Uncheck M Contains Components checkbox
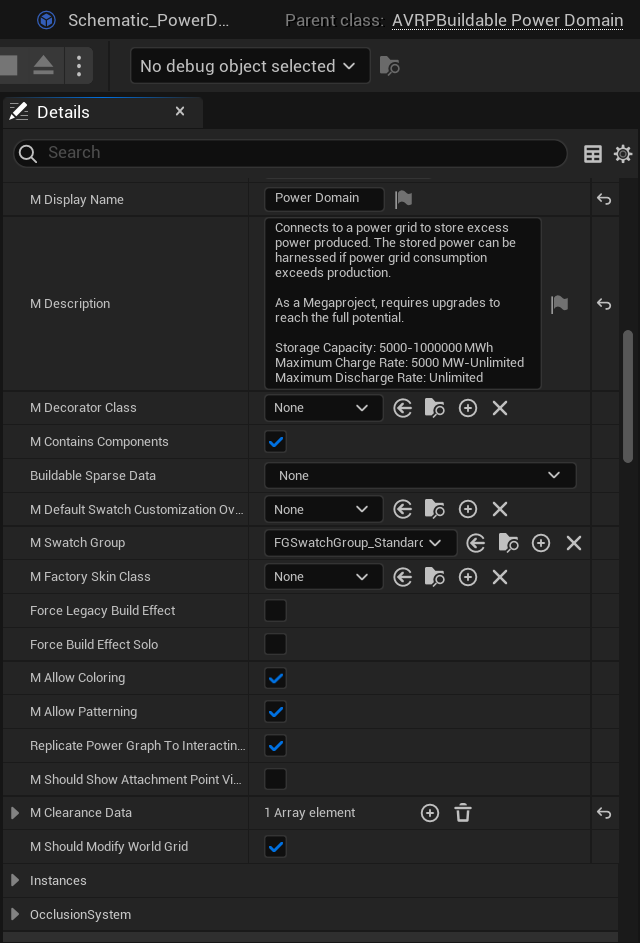The width and height of the screenshot is (640, 943). [275, 442]
